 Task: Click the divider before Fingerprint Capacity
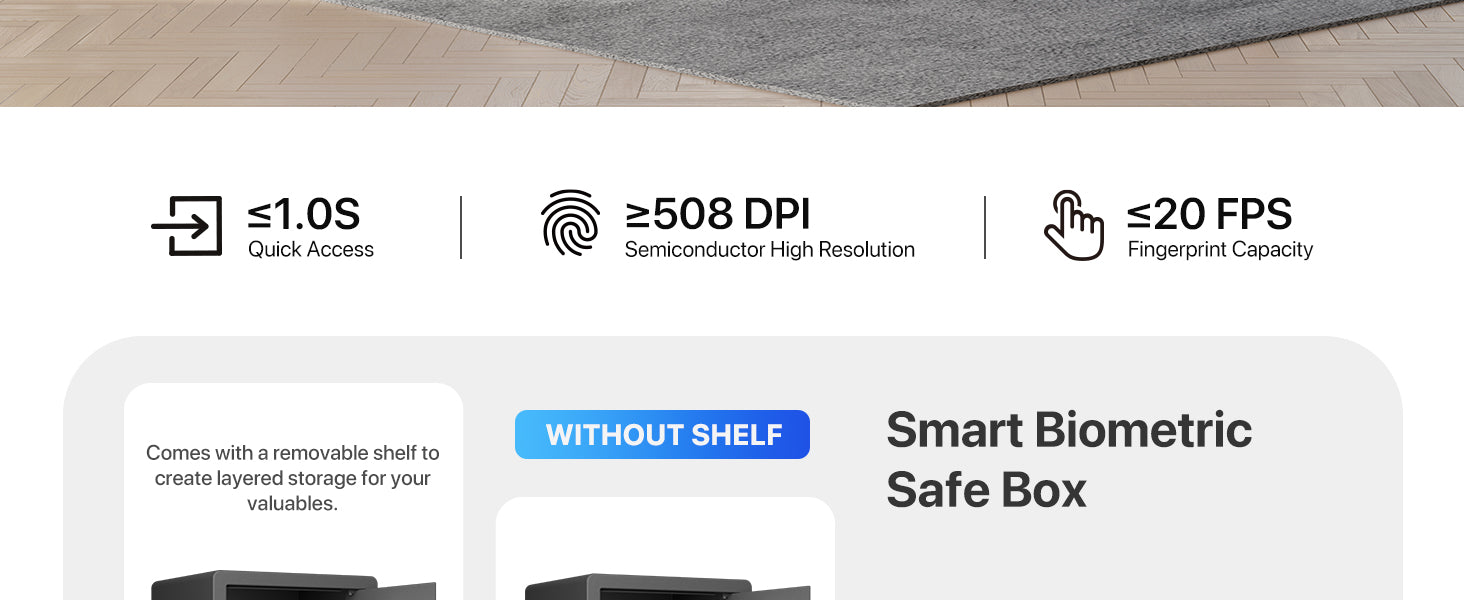(x=985, y=227)
